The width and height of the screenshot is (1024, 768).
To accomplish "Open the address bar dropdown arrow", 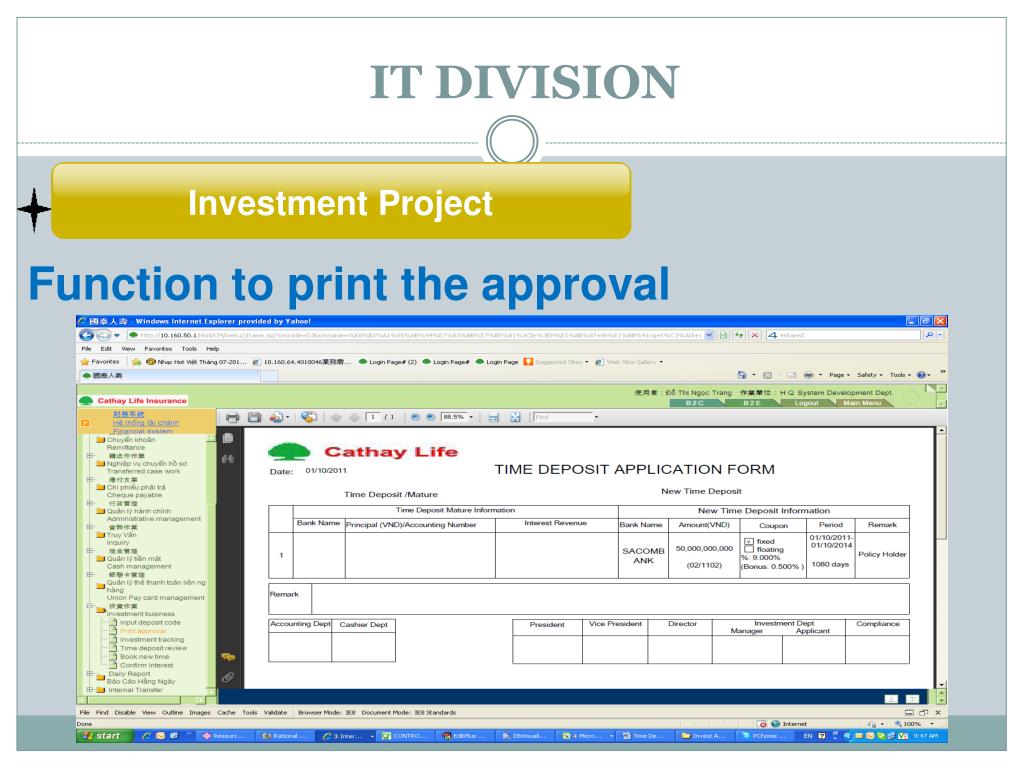I will pos(709,335).
